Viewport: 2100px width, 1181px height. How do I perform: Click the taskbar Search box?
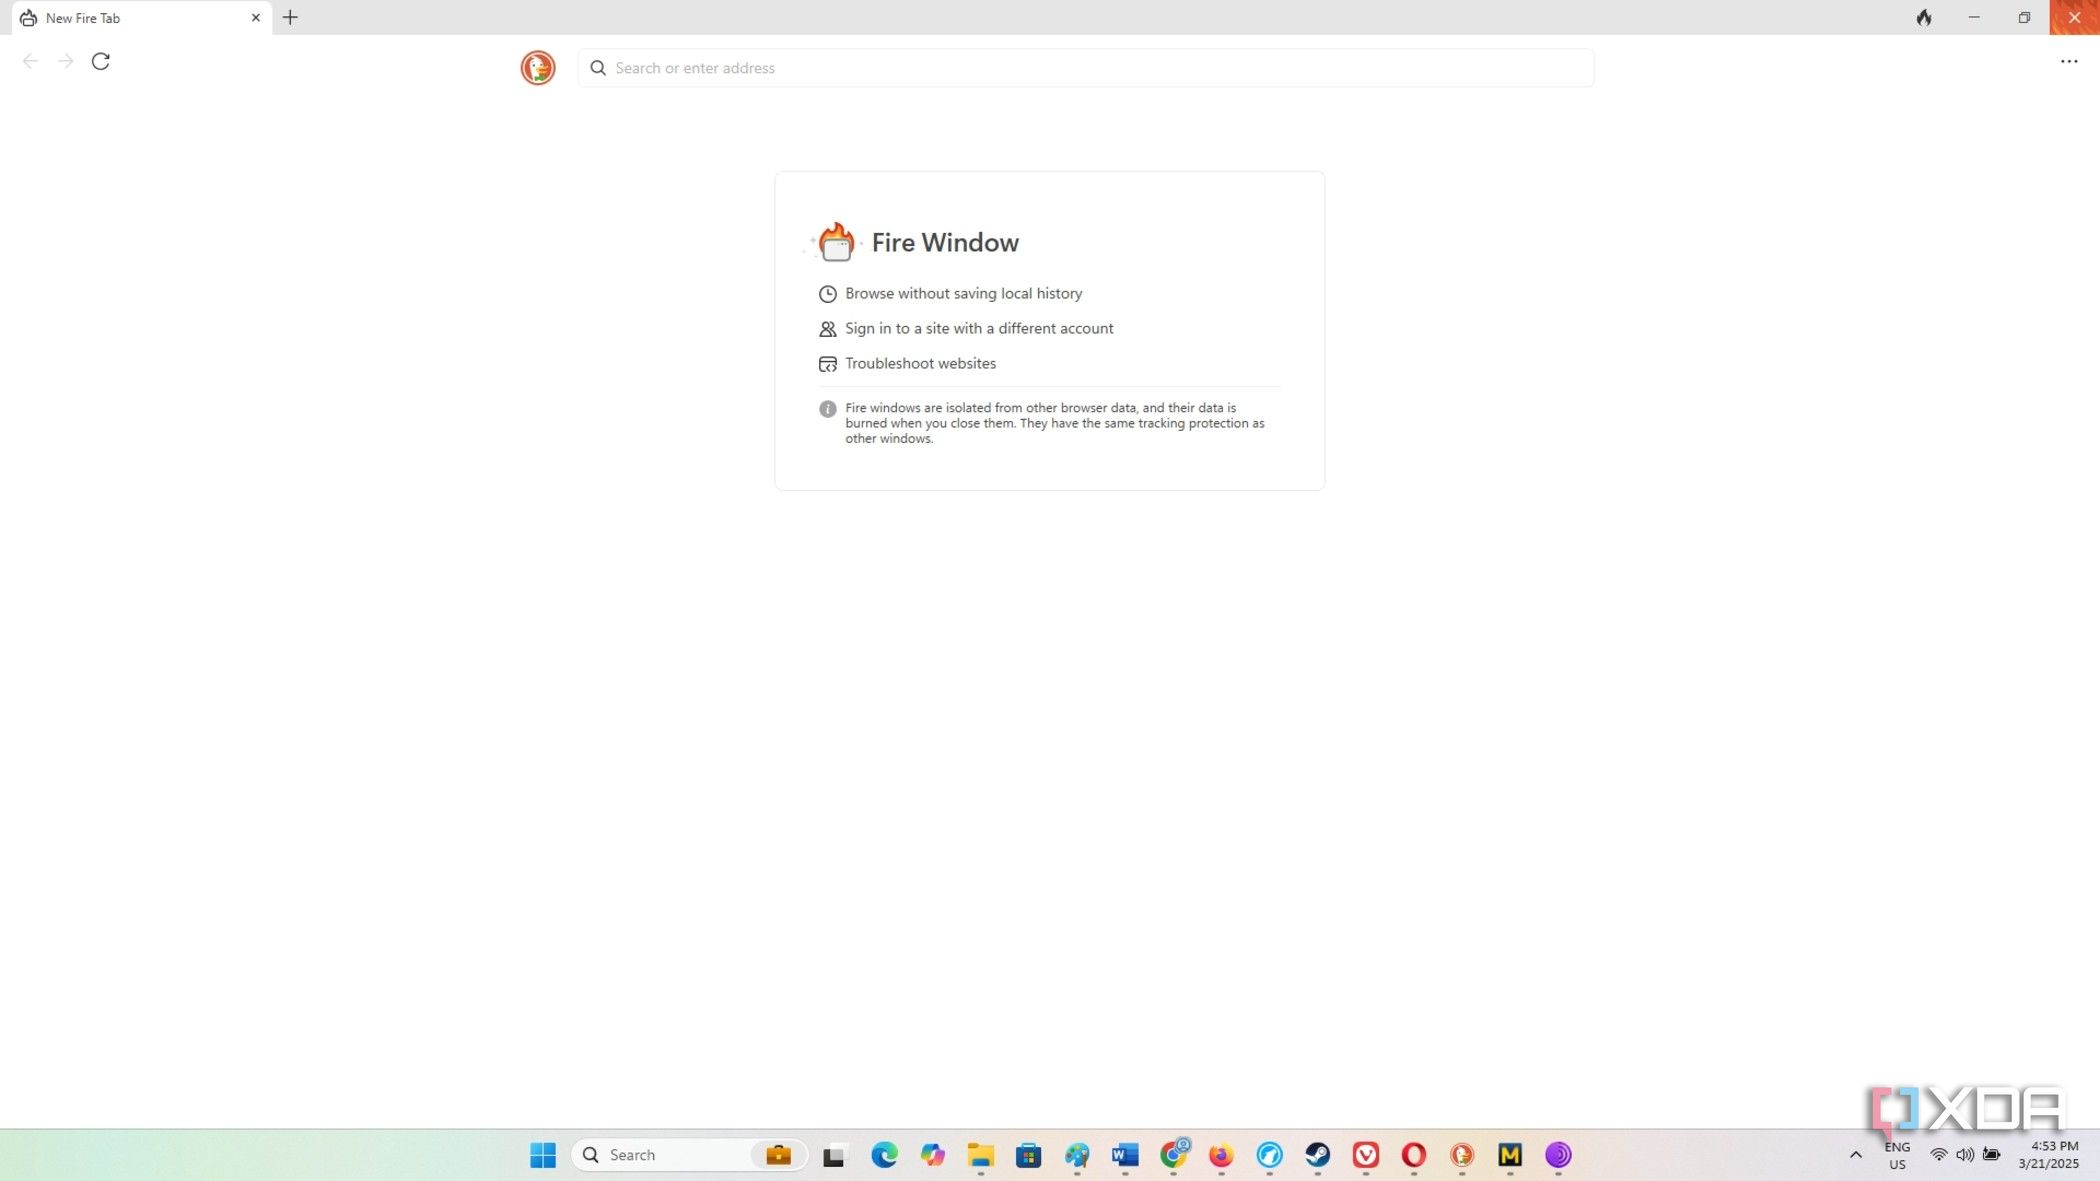coord(689,1155)
